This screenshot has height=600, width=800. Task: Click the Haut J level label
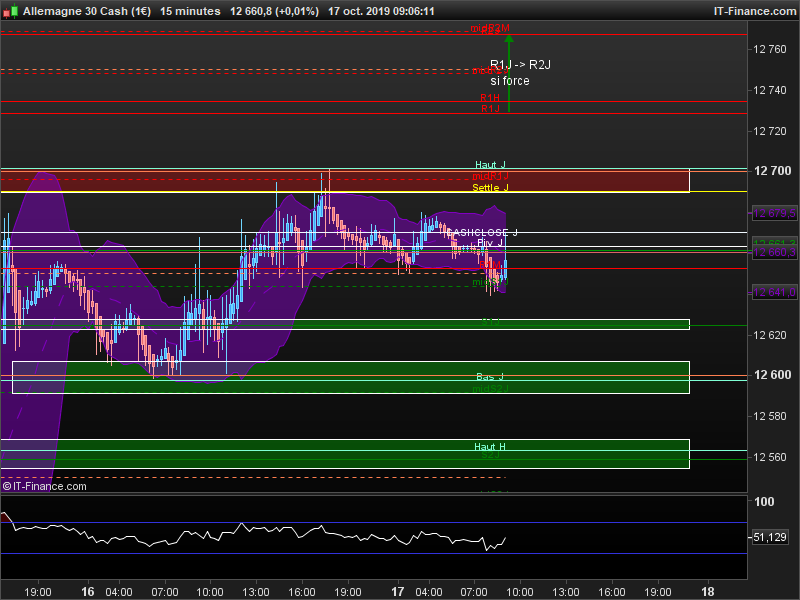[490, 164]
